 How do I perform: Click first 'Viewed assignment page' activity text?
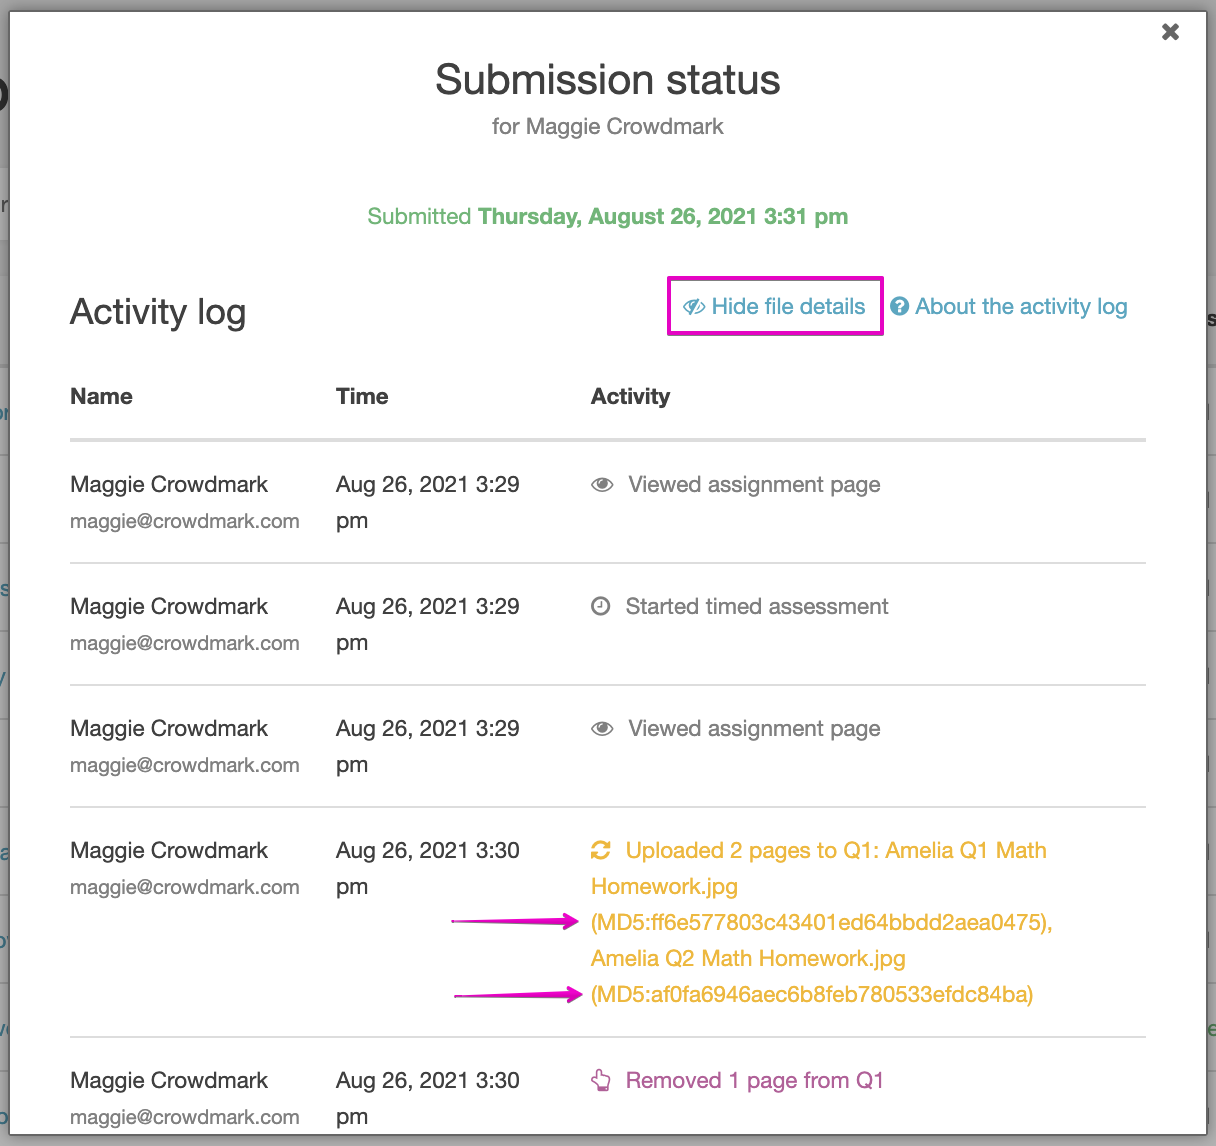754,484
